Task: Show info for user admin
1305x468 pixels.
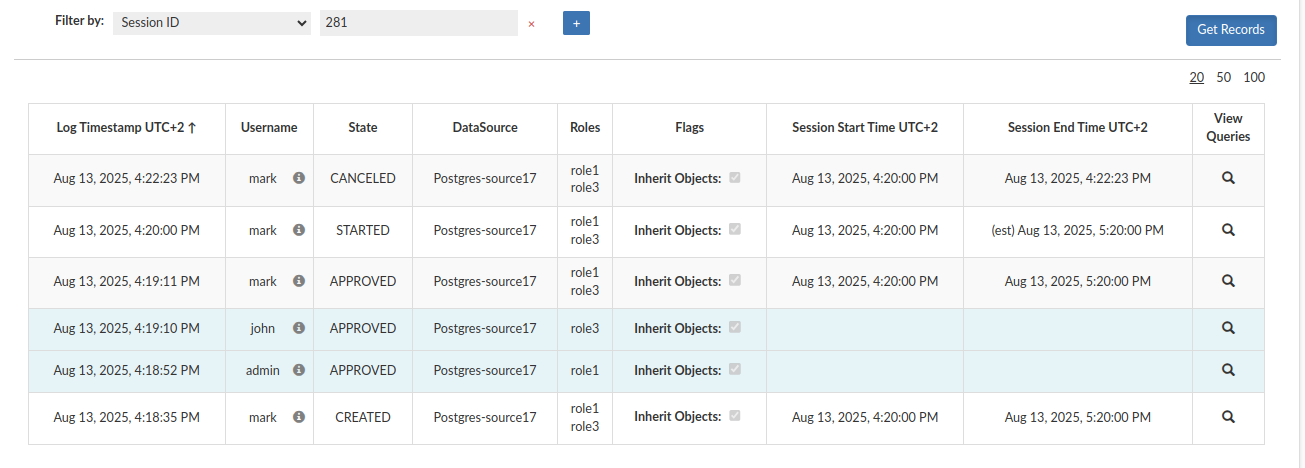Action: [x=298, y=370]
